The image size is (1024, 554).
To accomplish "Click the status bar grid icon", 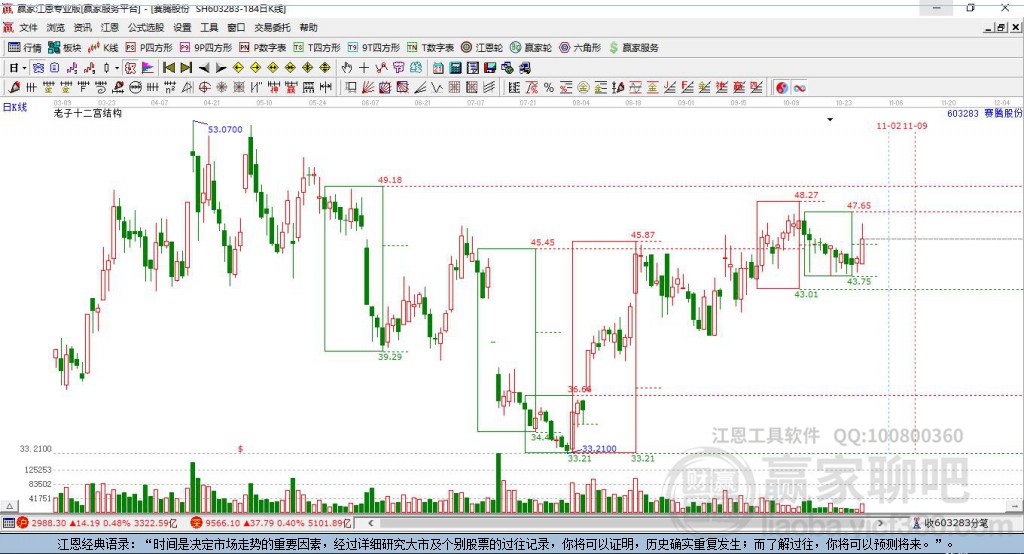I will point(8,523).
